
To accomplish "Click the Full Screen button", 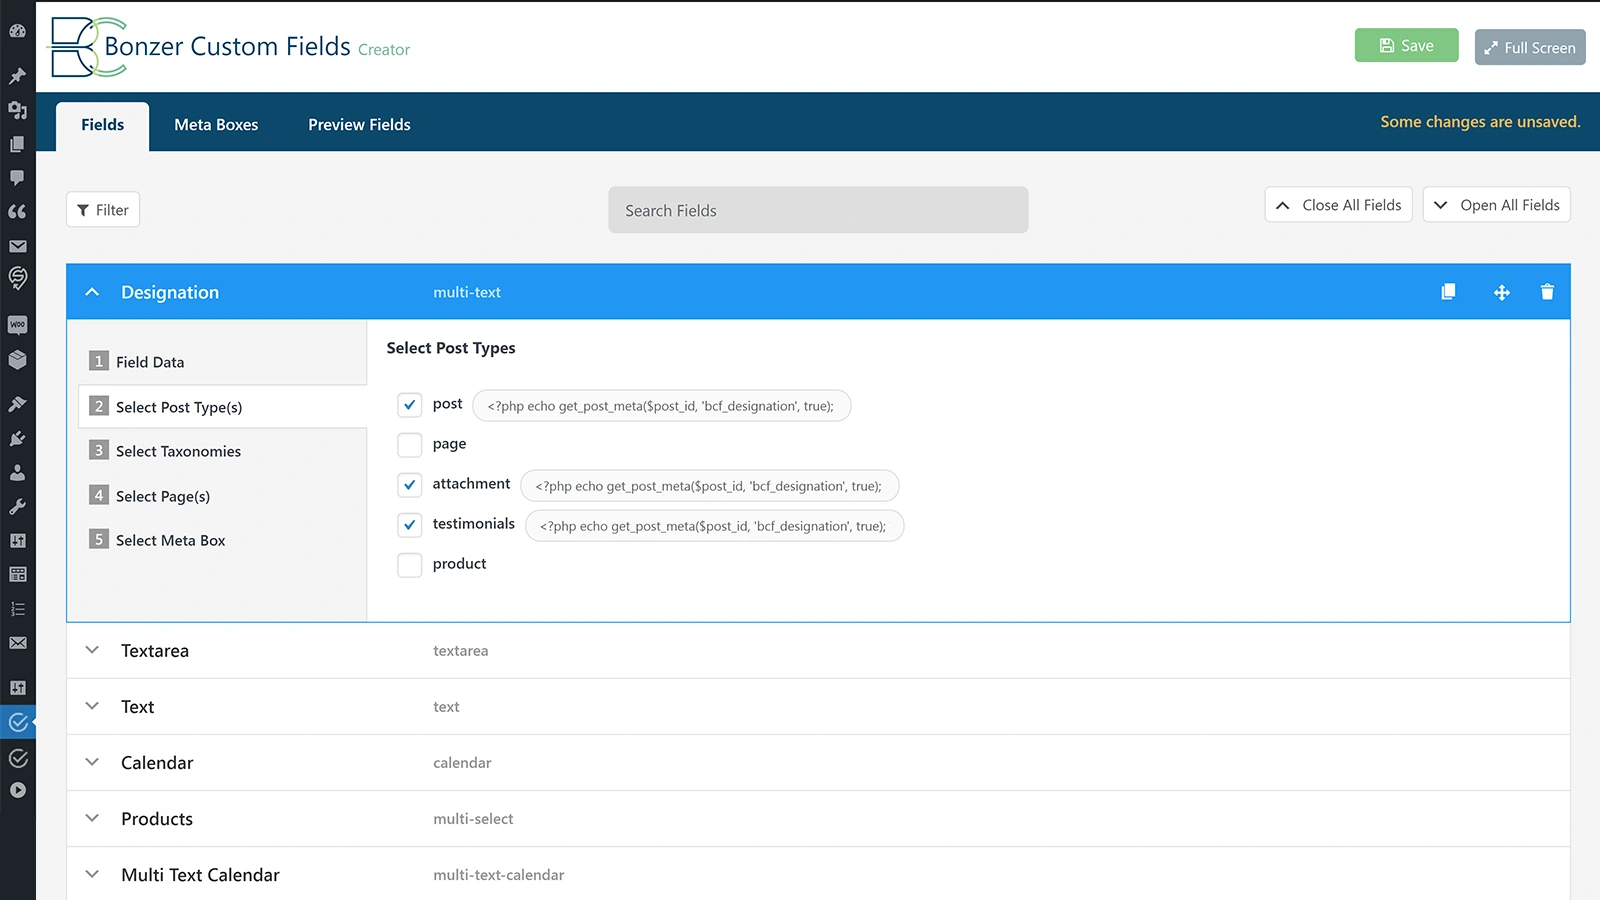I will [1529, 47].
